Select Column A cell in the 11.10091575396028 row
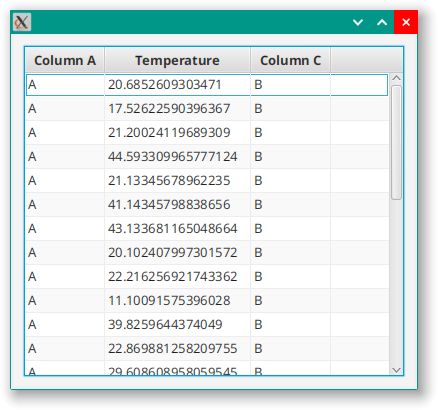 (x=65, y=301)
